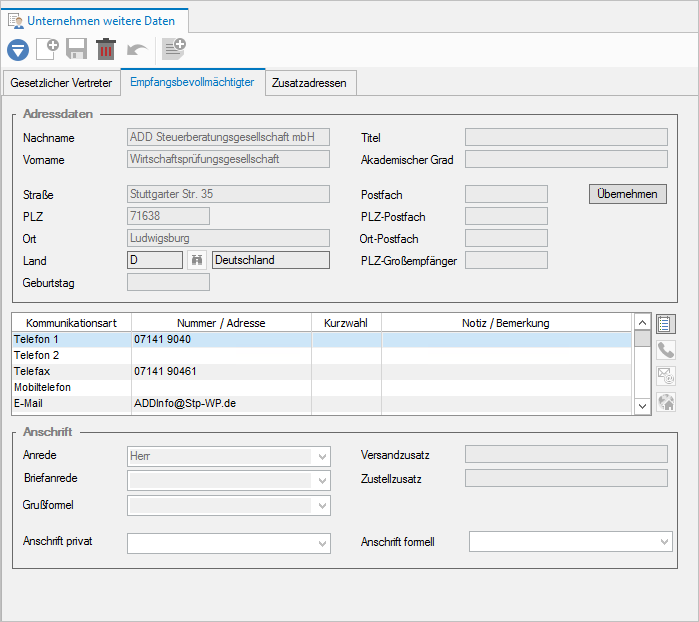Screen dimensions: 699x622
Task: Switch to the Gesetzlicher Vertreter tab
Action: pyautogui.click(x=62, y=83)
